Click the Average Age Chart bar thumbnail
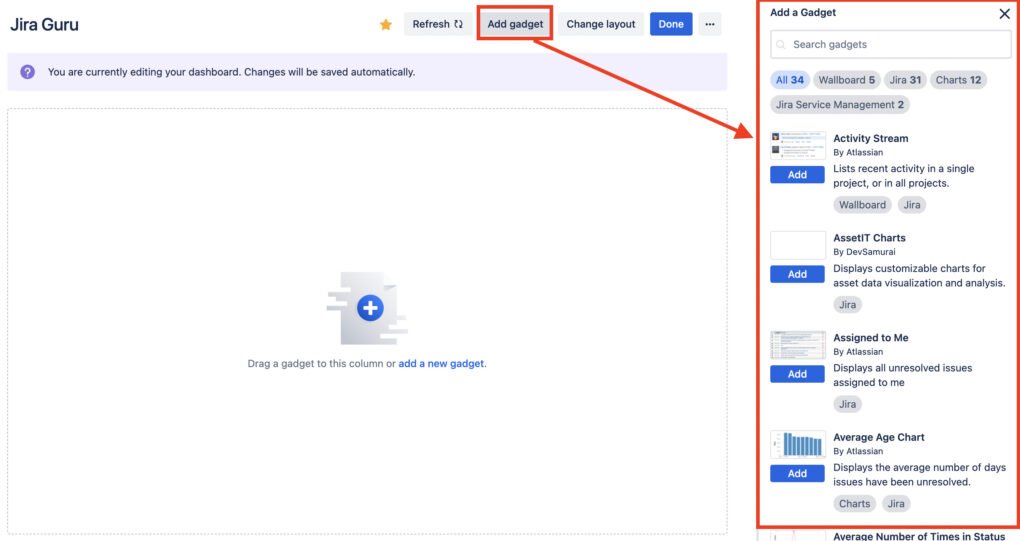Screen dimensions: 1020x541 798,445
